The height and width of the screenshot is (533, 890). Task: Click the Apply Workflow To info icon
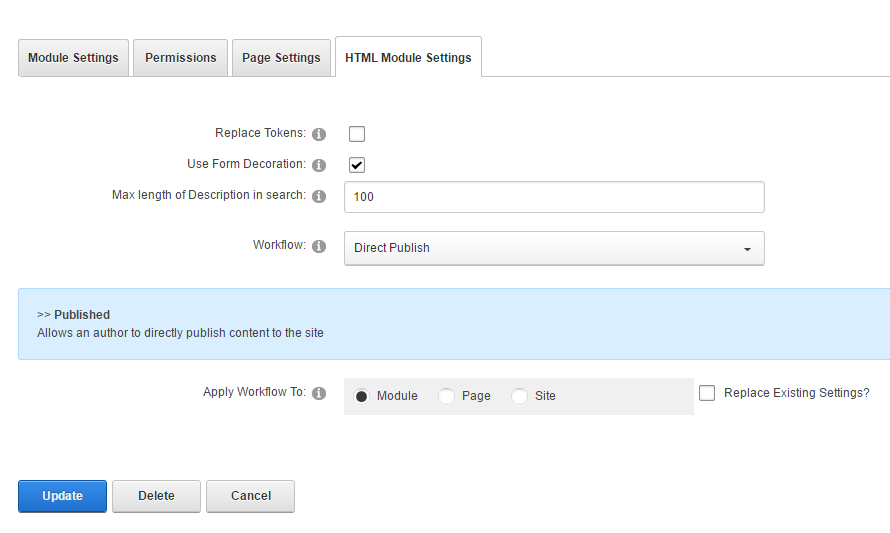point(319,393)
